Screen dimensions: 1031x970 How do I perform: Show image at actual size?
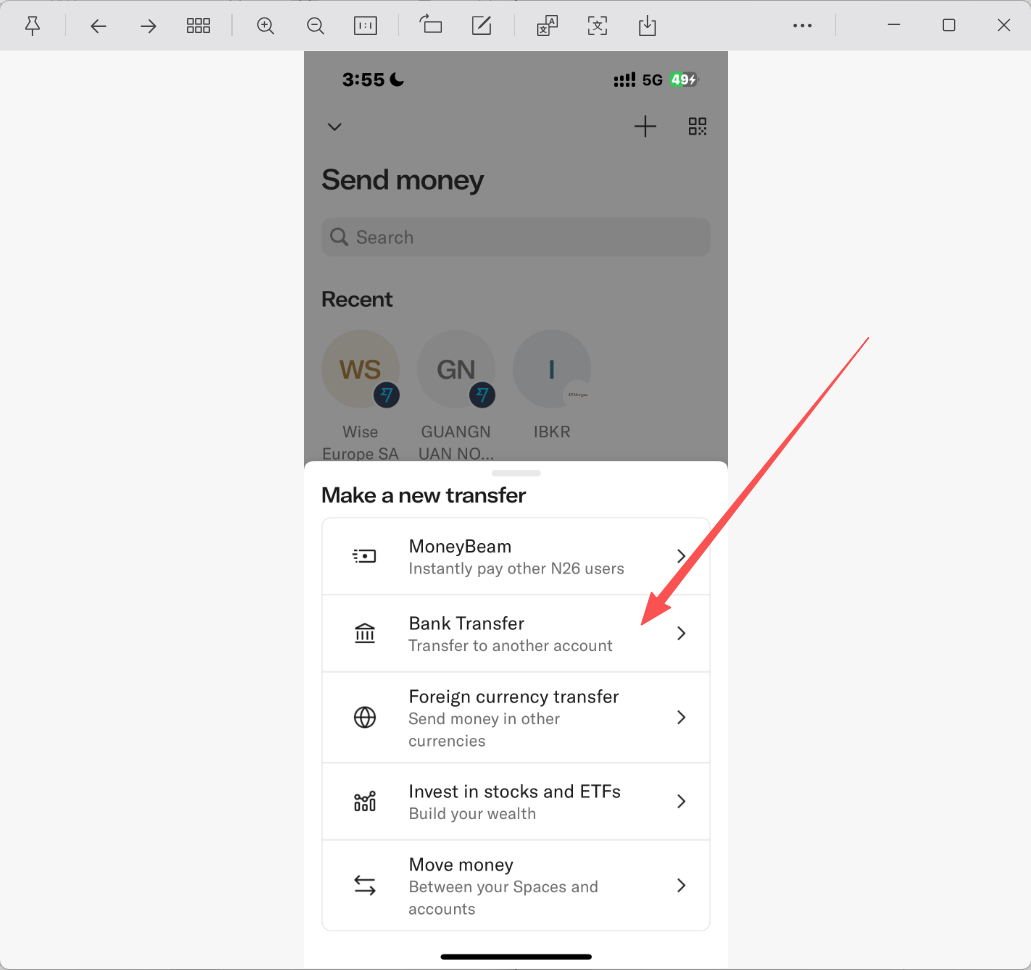366,26
